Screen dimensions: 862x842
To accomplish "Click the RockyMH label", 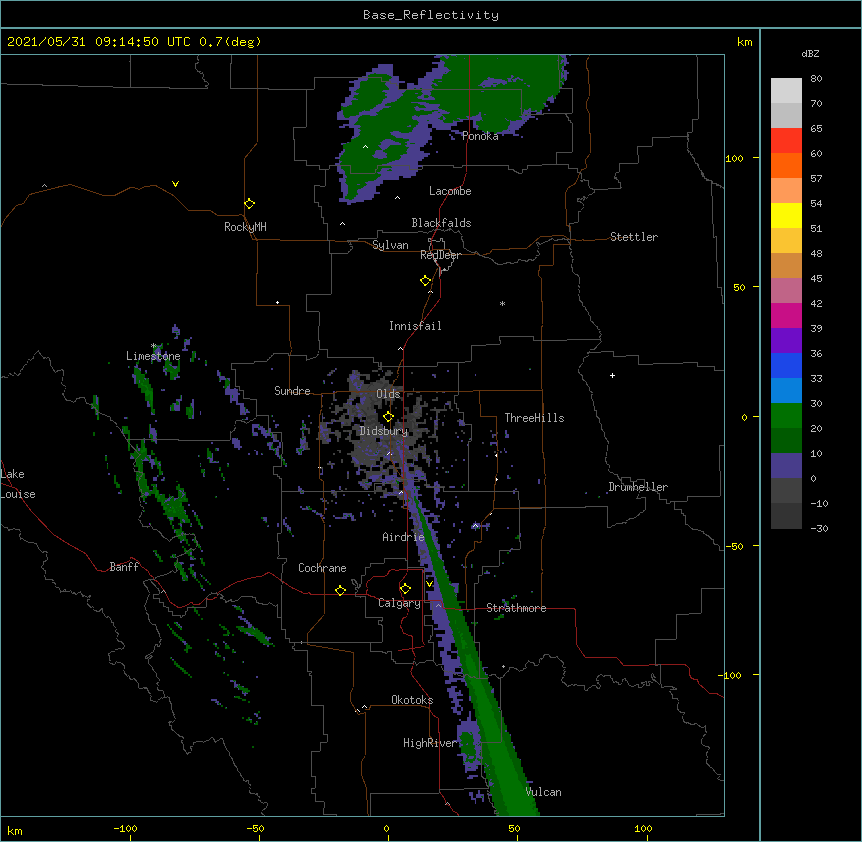I will (245, 227).
